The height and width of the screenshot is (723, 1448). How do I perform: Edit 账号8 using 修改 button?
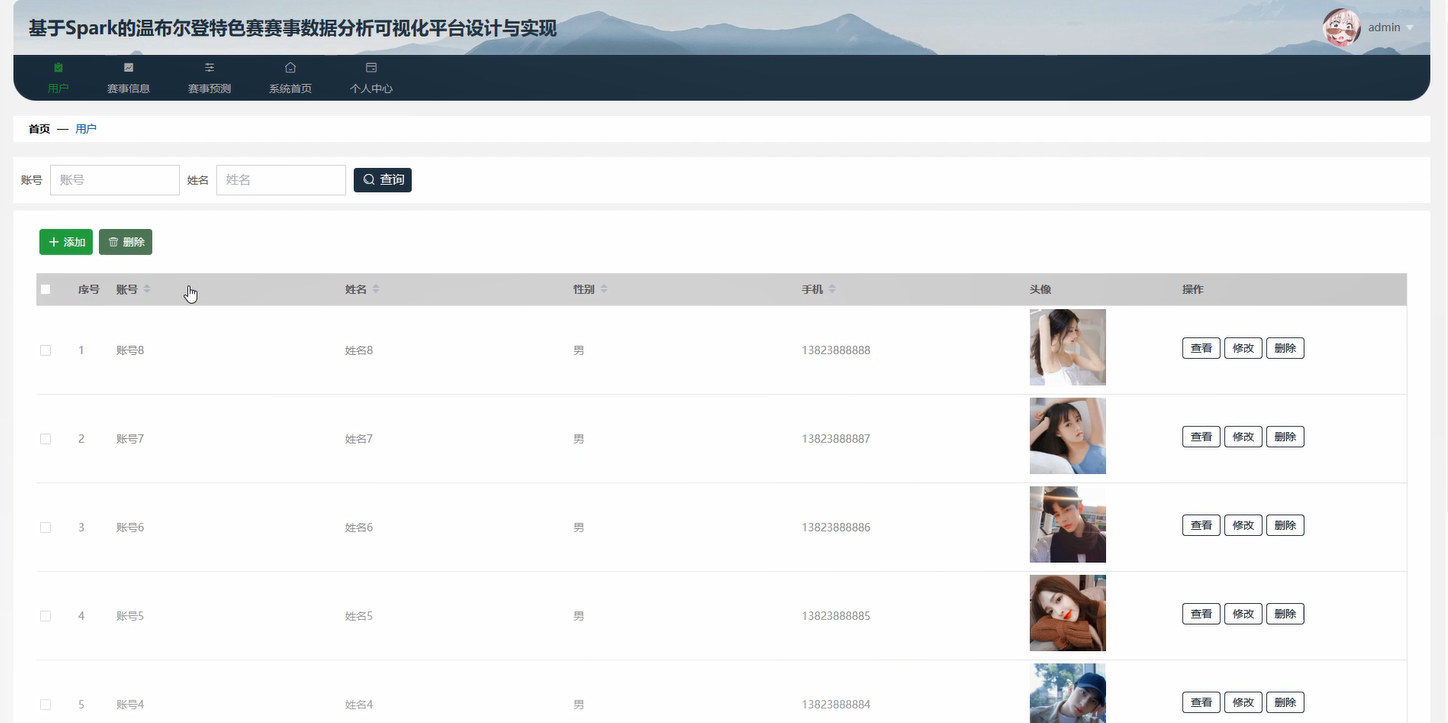[x=1243, y=348]
